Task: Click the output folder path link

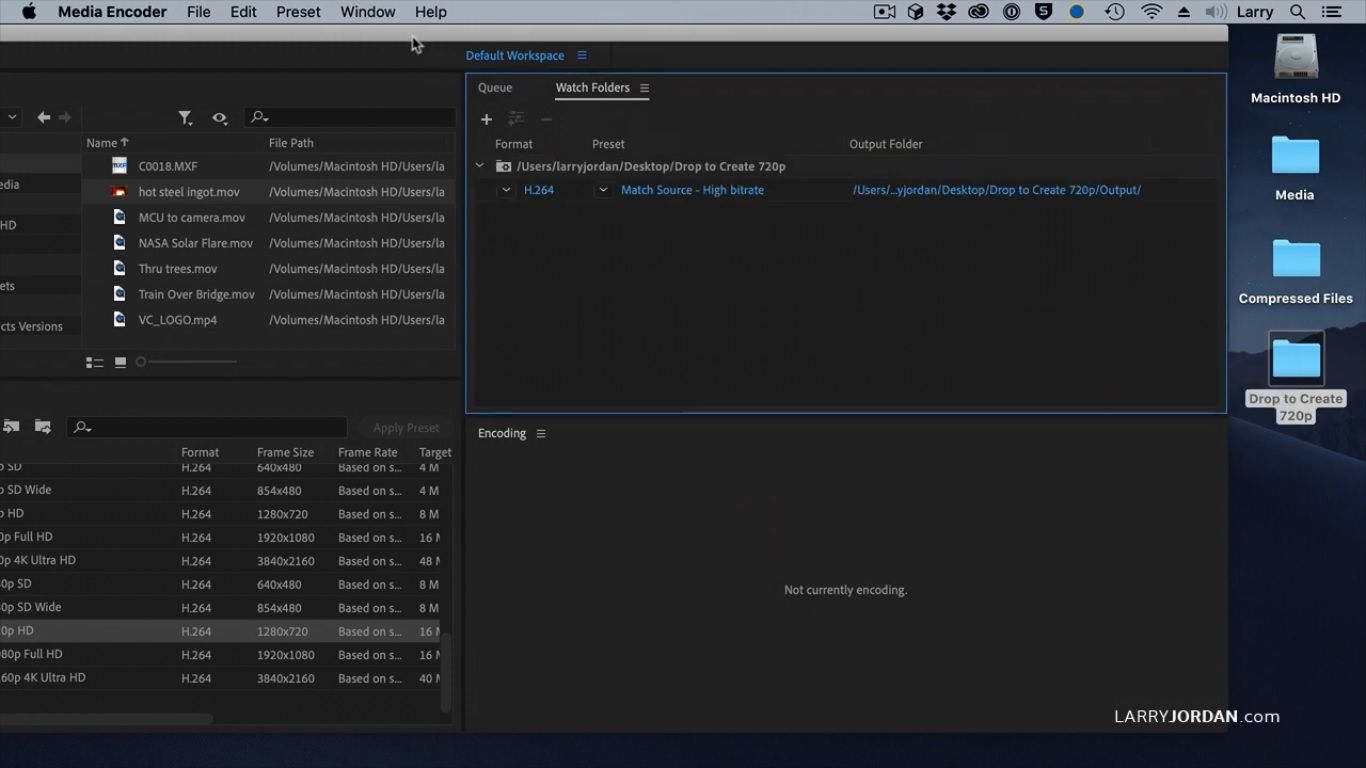Action: pyautogui.click(x=996, y=190)
